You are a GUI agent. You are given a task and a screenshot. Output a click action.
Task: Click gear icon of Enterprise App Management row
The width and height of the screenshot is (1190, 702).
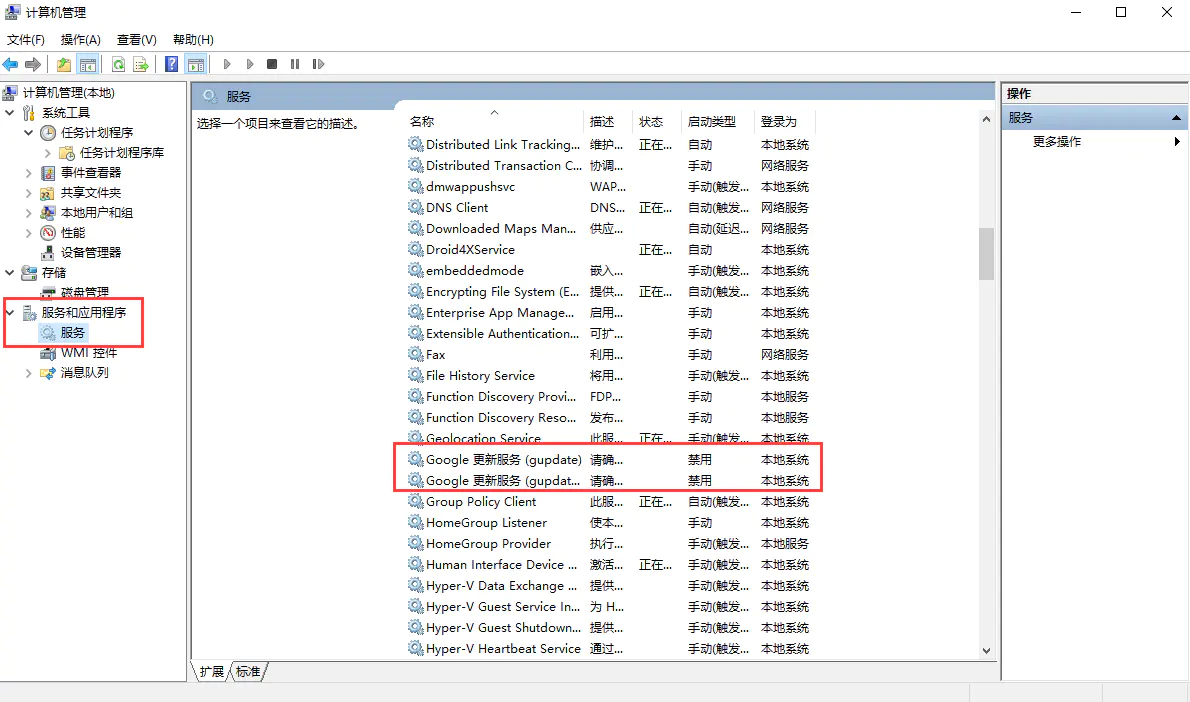tap(415, 312)
